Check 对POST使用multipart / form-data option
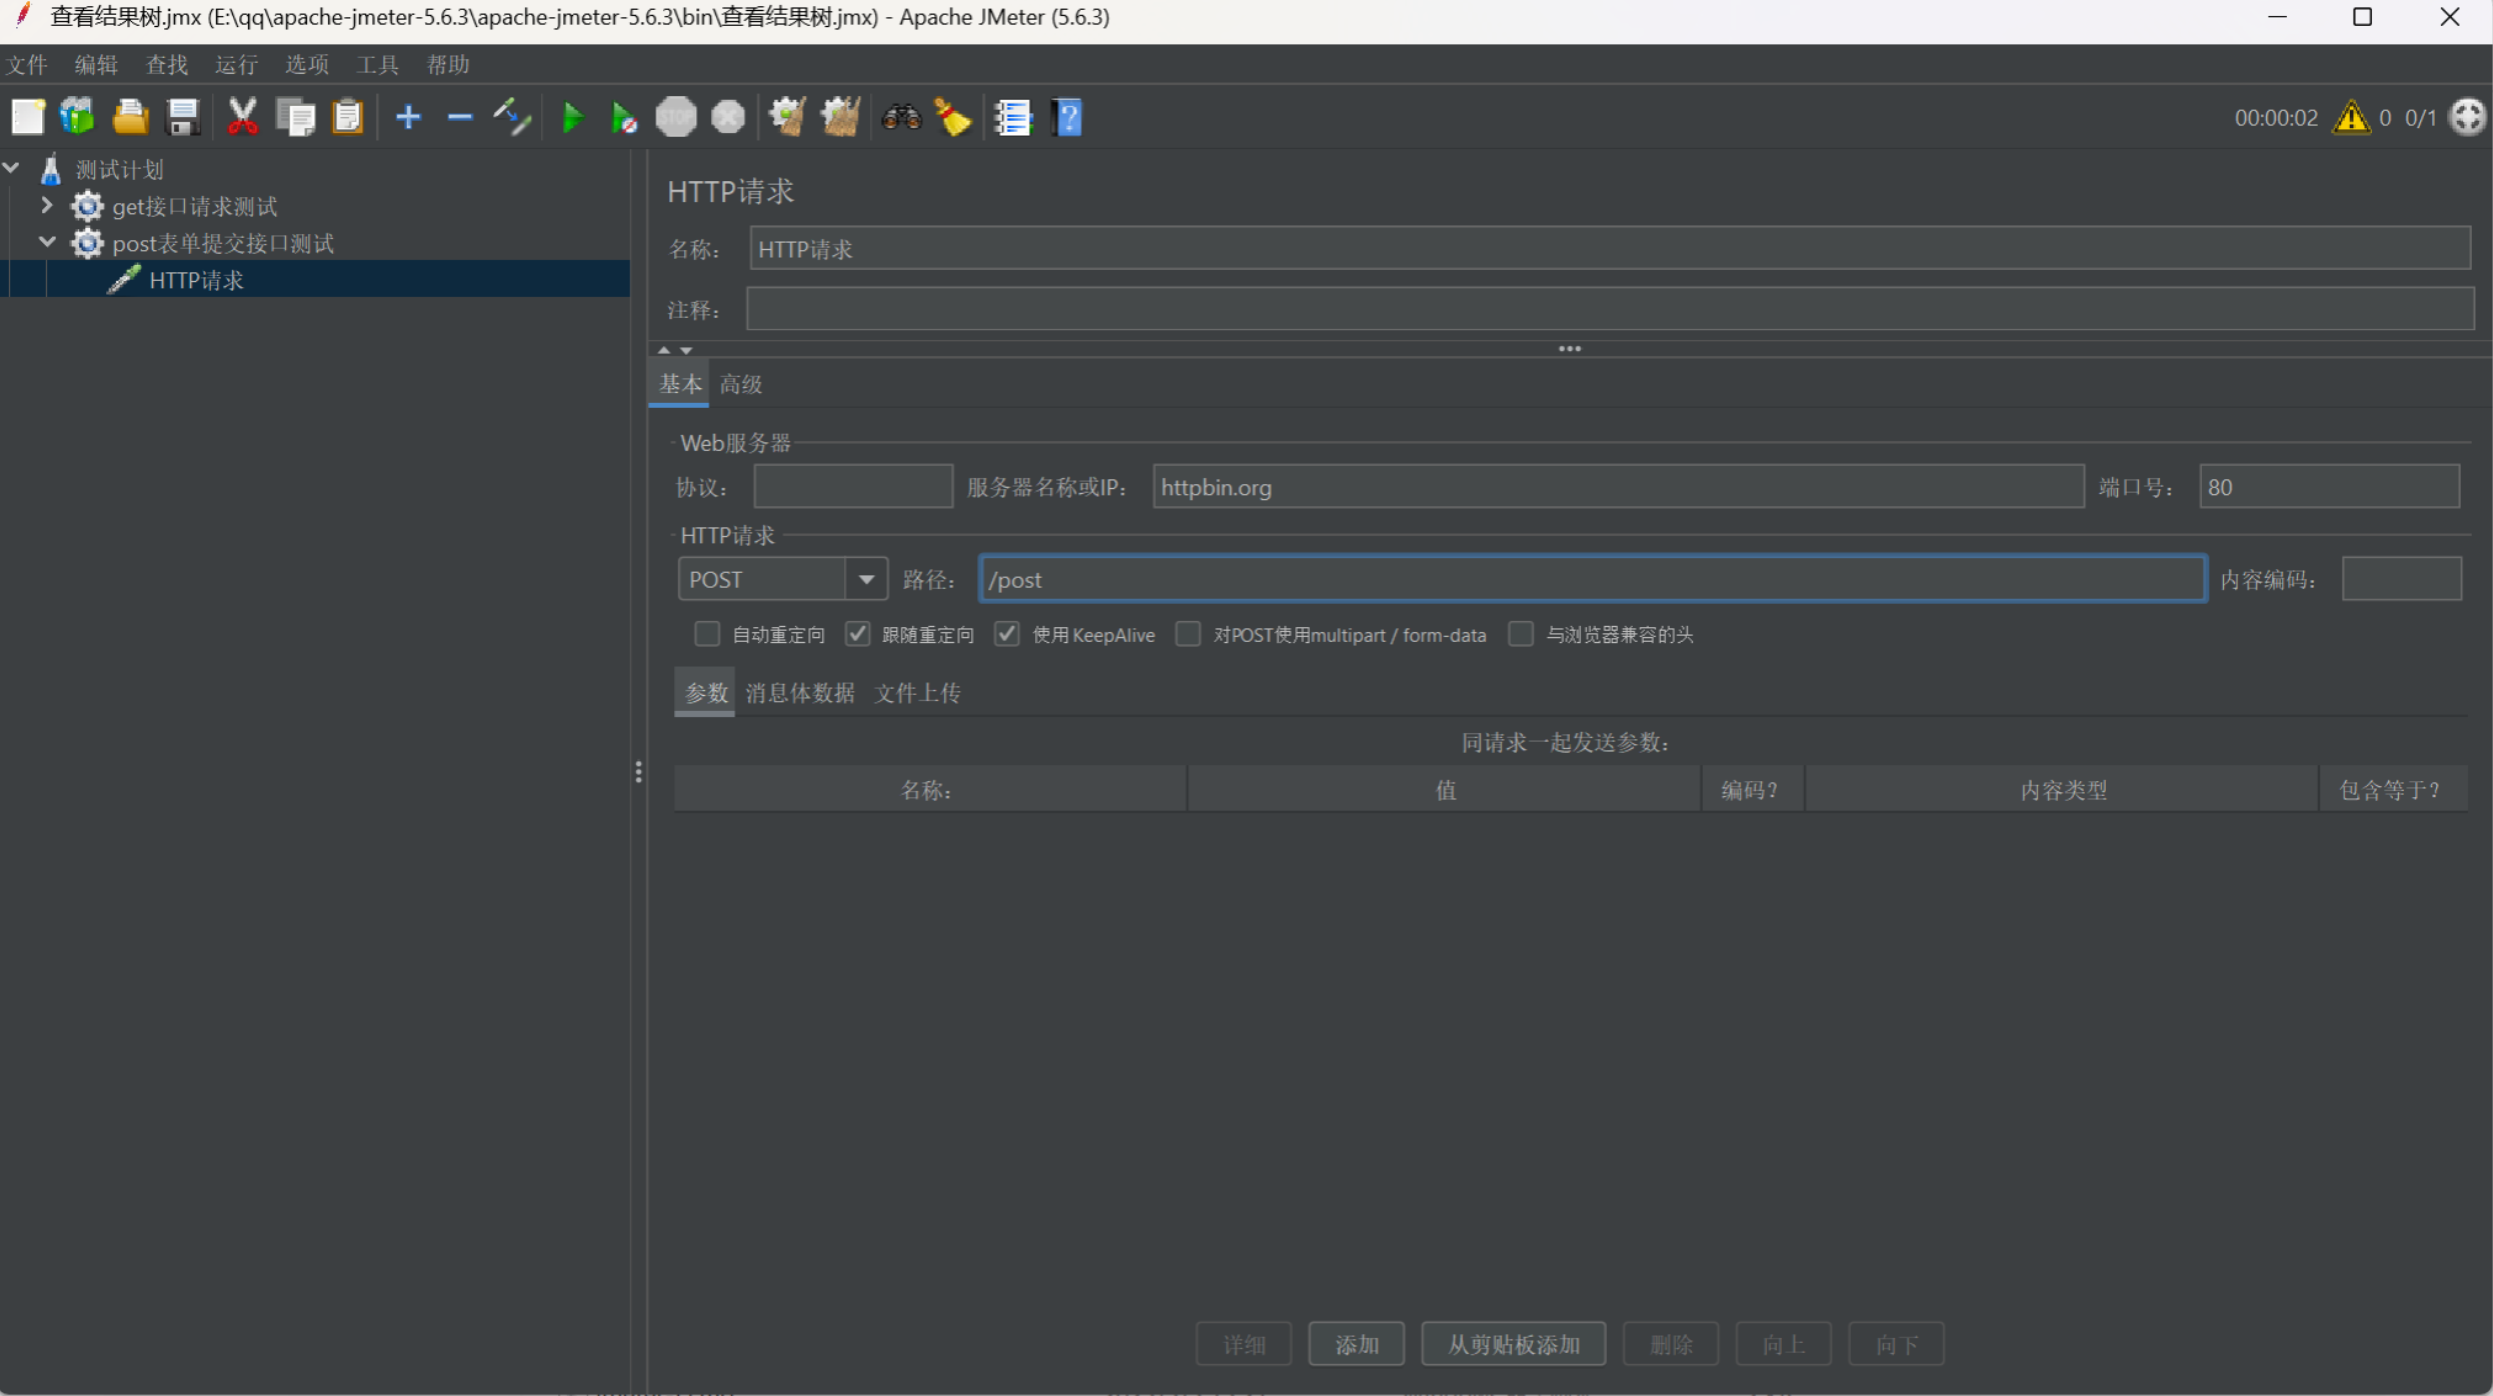This screenshot has height=1396, width=2493. point(1188,634)
